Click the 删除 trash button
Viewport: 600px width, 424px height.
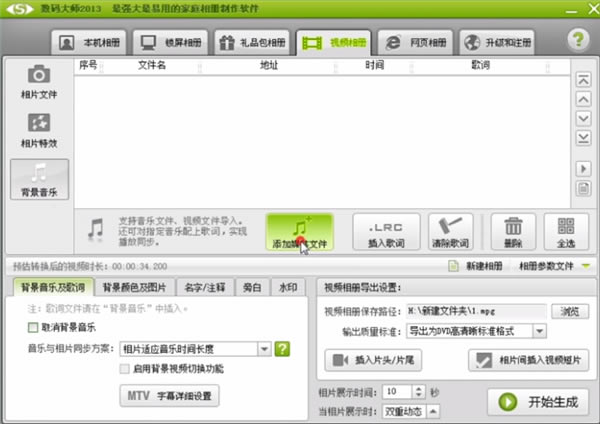click(x=513, y=232)
